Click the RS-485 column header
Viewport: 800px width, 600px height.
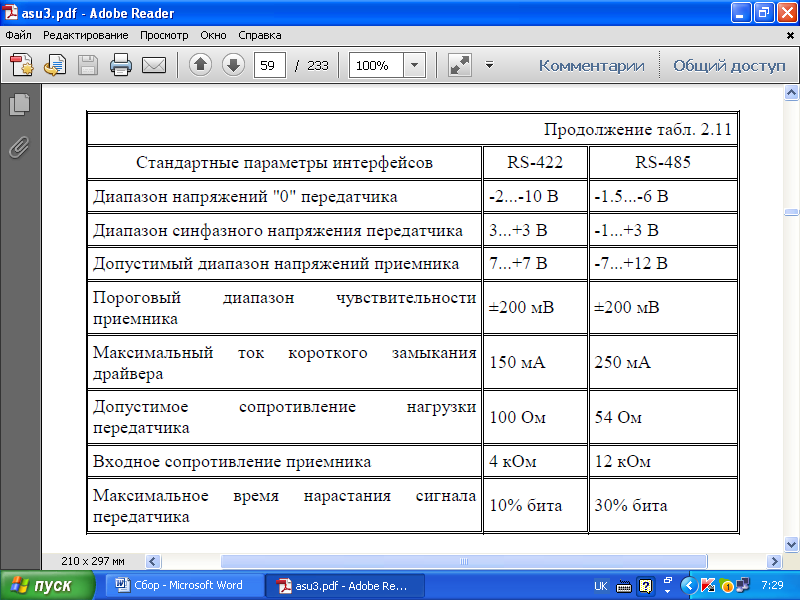pyautogui.click(x=663, y=162)
